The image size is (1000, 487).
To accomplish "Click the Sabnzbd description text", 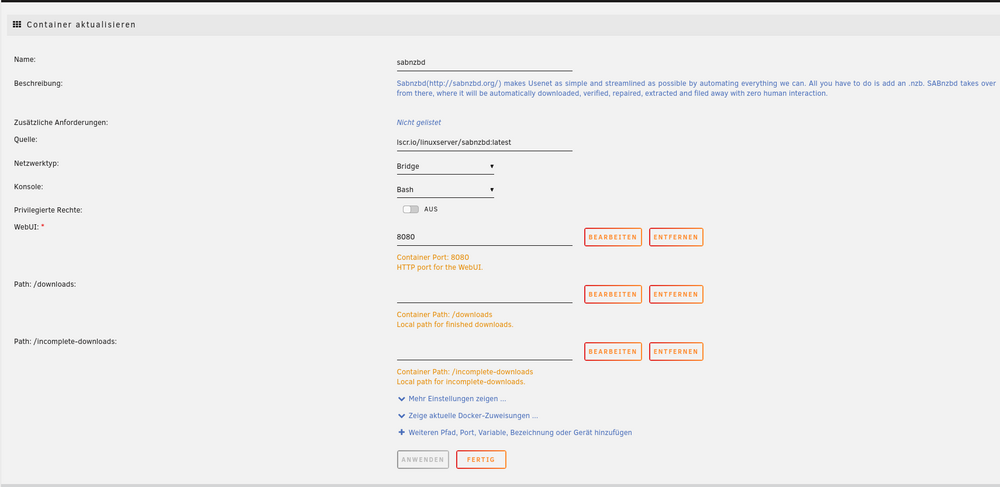I will [696, 89].
